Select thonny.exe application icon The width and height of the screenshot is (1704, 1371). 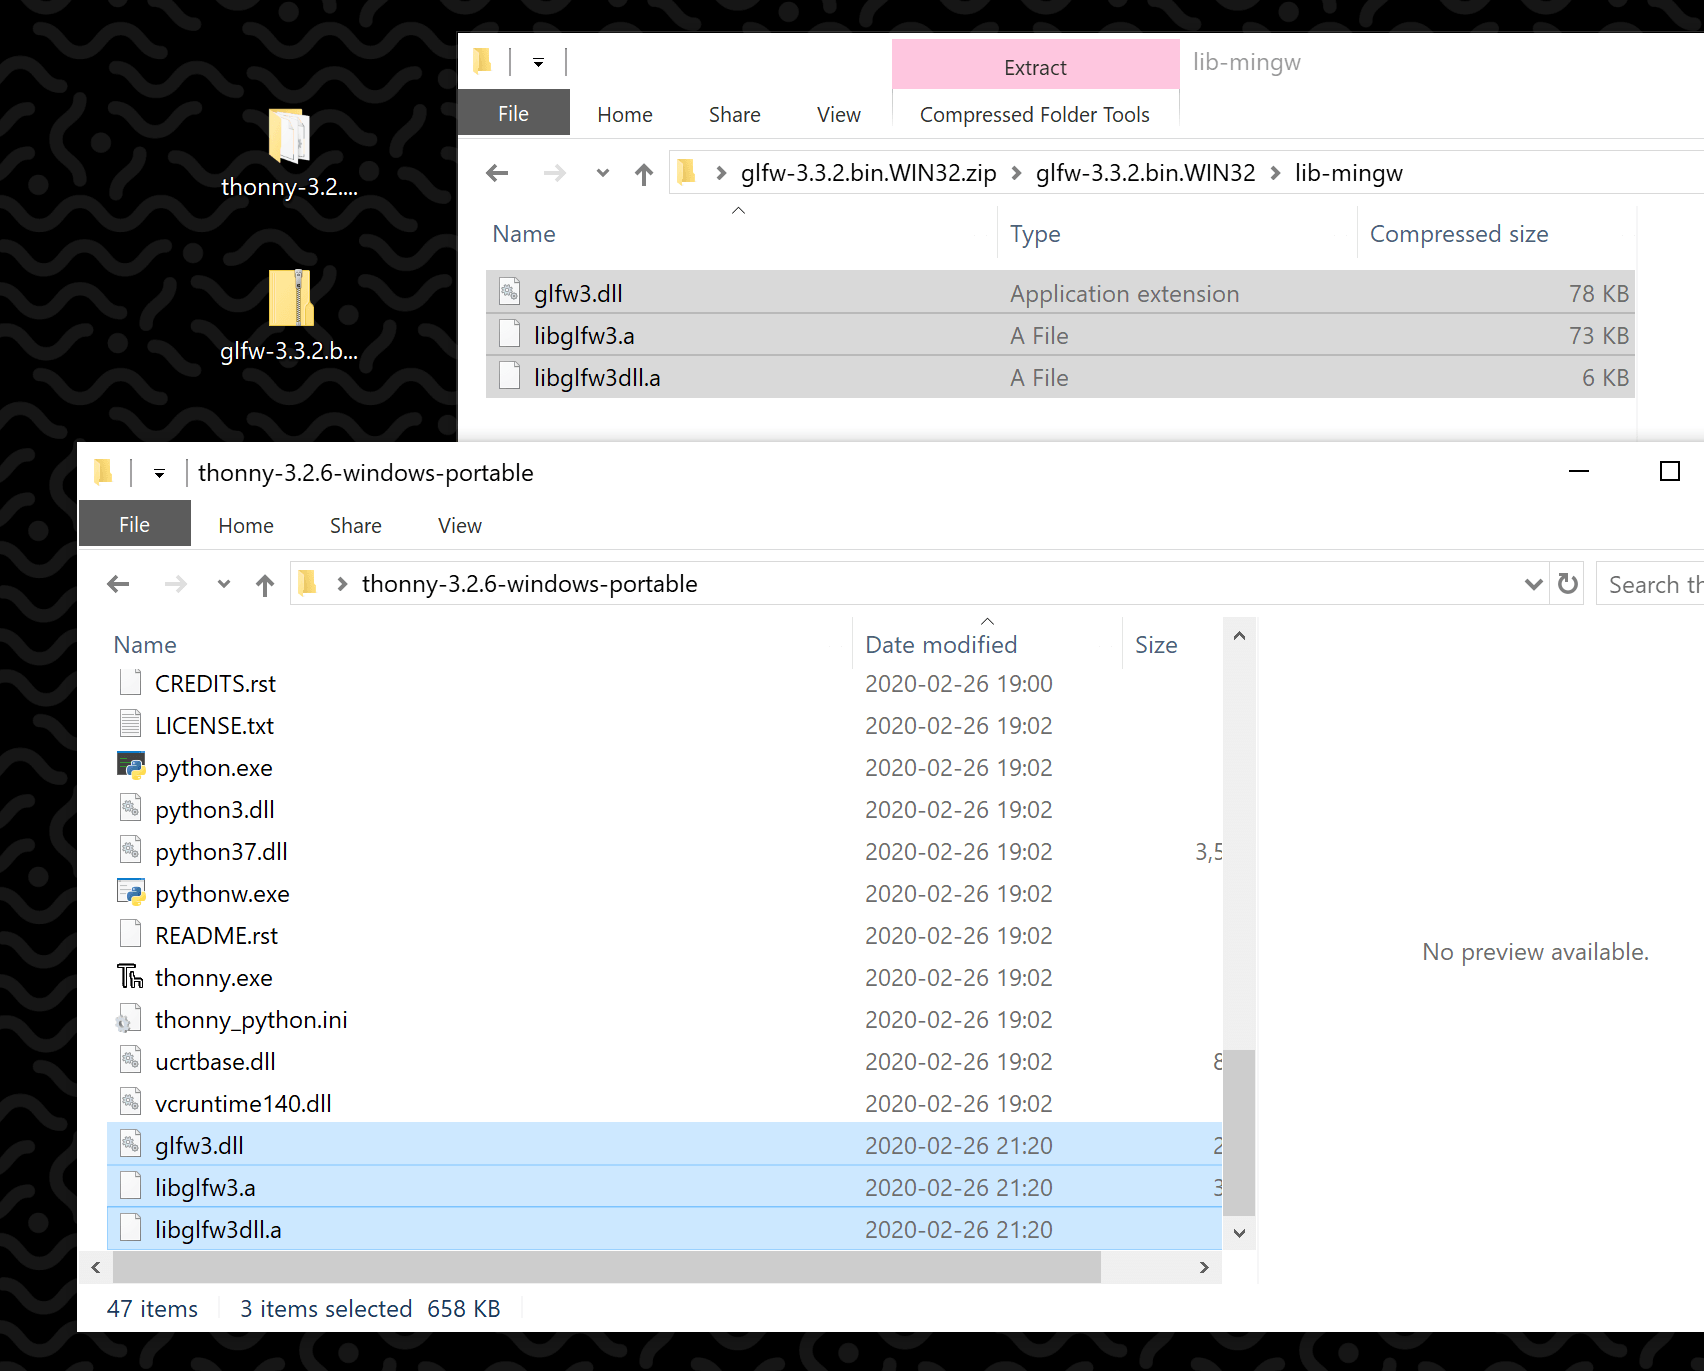pos(130,976)
